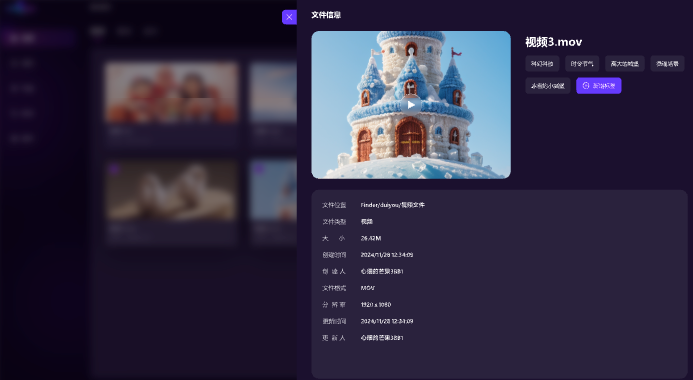This screenshot has height=380, width=693.
Task: Click the 1920 x 1080 resolution value
Action: 376,304
